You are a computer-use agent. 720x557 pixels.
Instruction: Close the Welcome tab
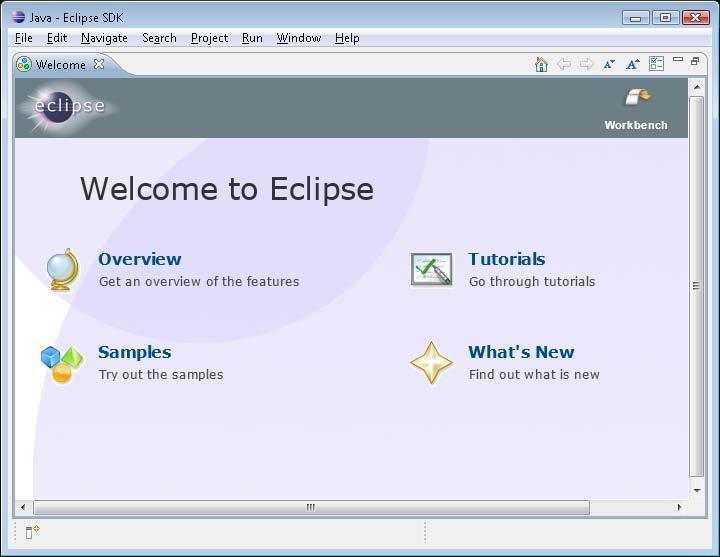(x=99, y=64)
